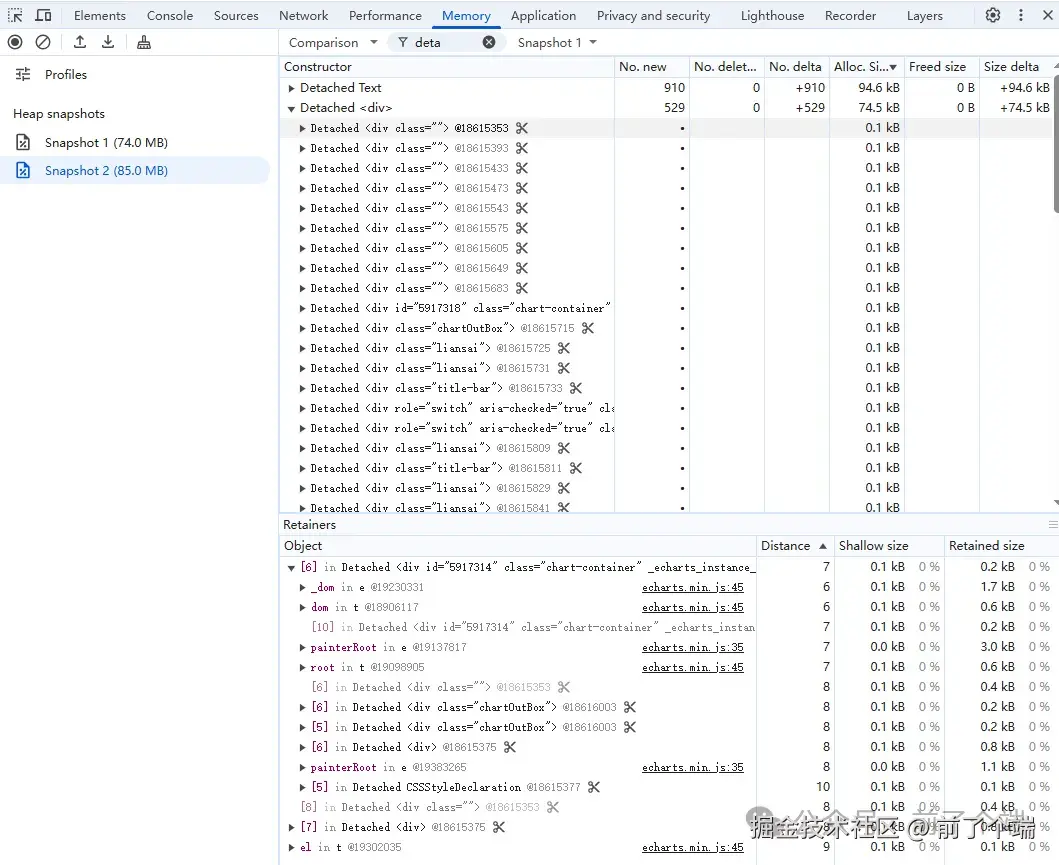Click the Snapshot 2 file icon
The image size is (1059, 865).
(x=23, y=170)
